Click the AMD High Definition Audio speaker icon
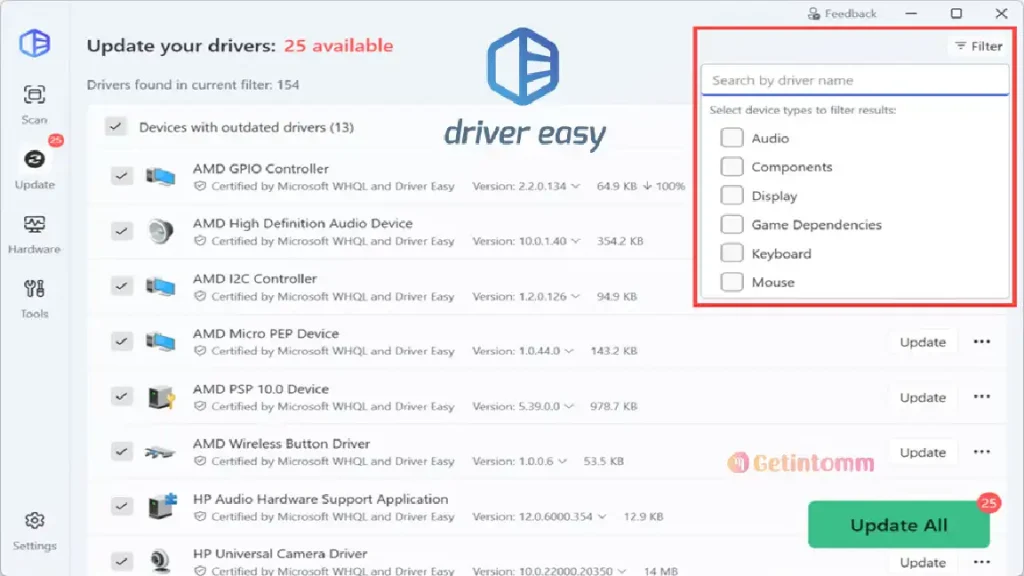This screenshot has width=1024, height=576. coord(161,231)
